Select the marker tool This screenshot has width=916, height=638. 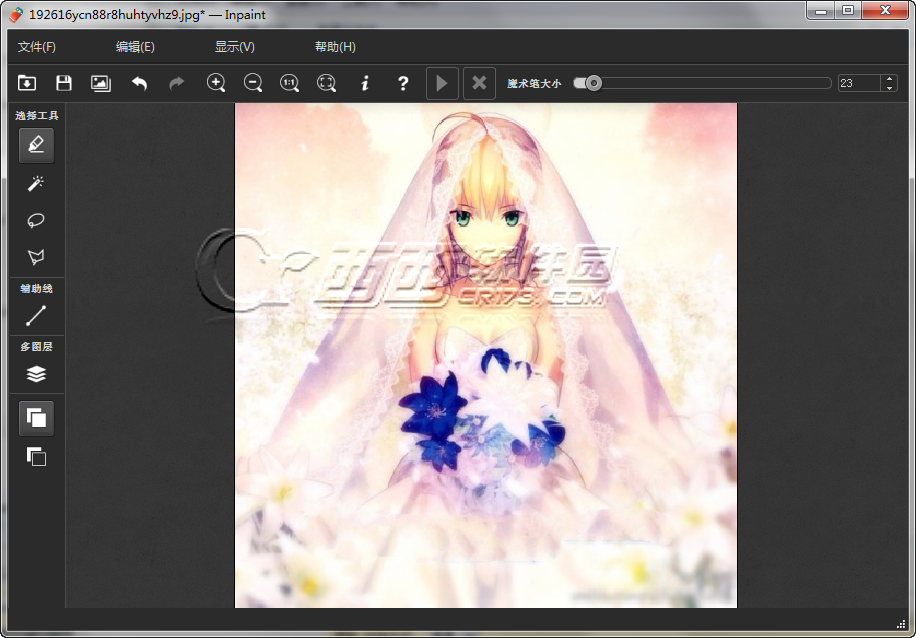[x=36, y=145]
